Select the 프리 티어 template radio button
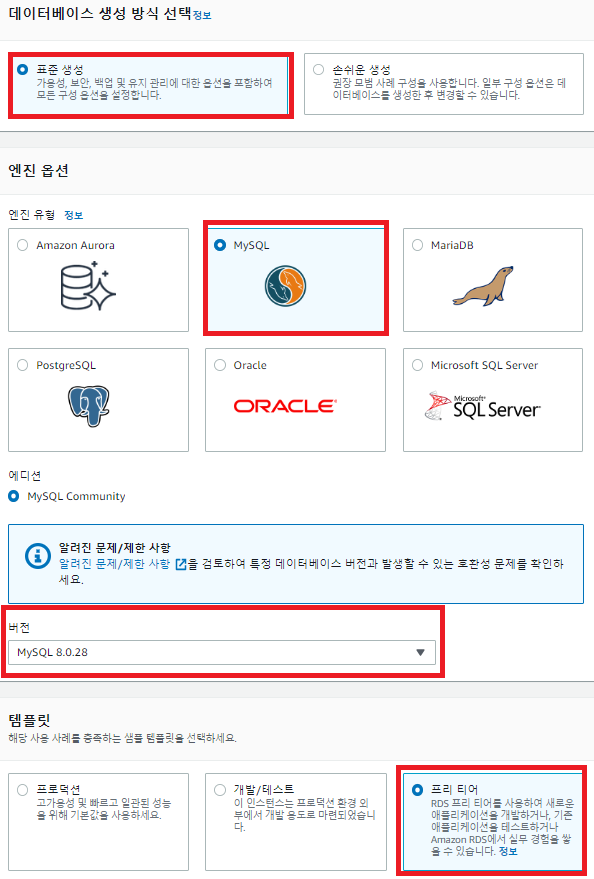 [x=417, y=790]
